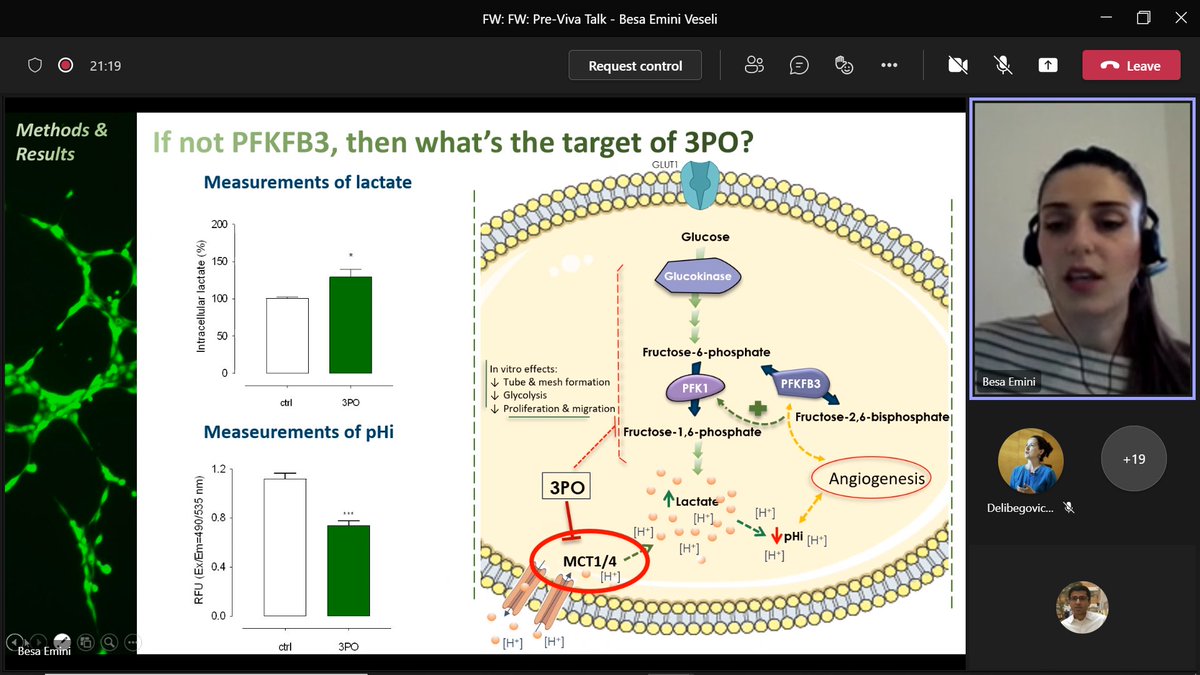
Task: Advance with the next slide arrow
Action: pos(38,641)
